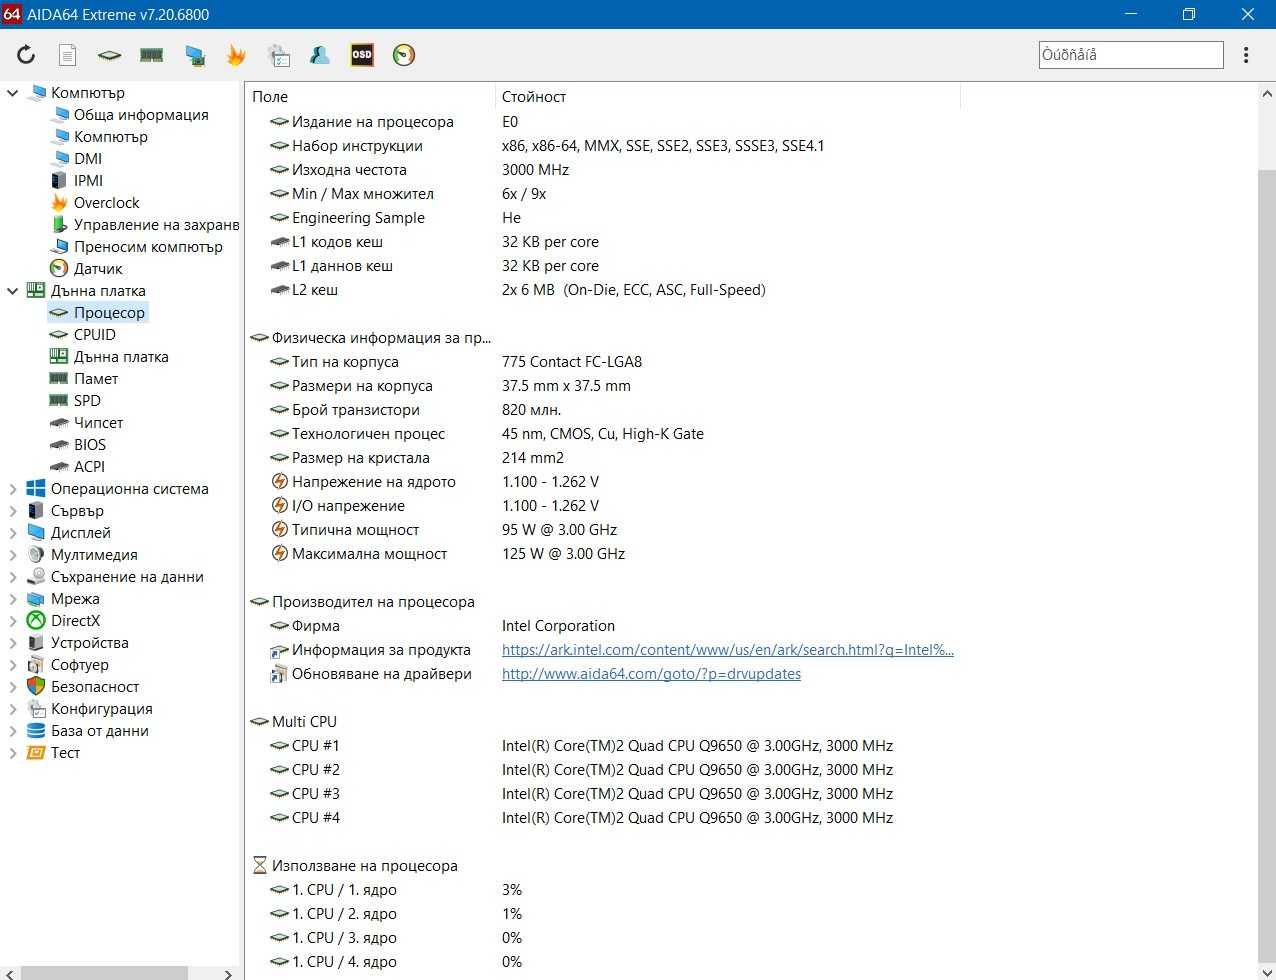Open the Датчик sensor item
Viewport: 1276px width, 980px height.
click(x=98, y=269)
